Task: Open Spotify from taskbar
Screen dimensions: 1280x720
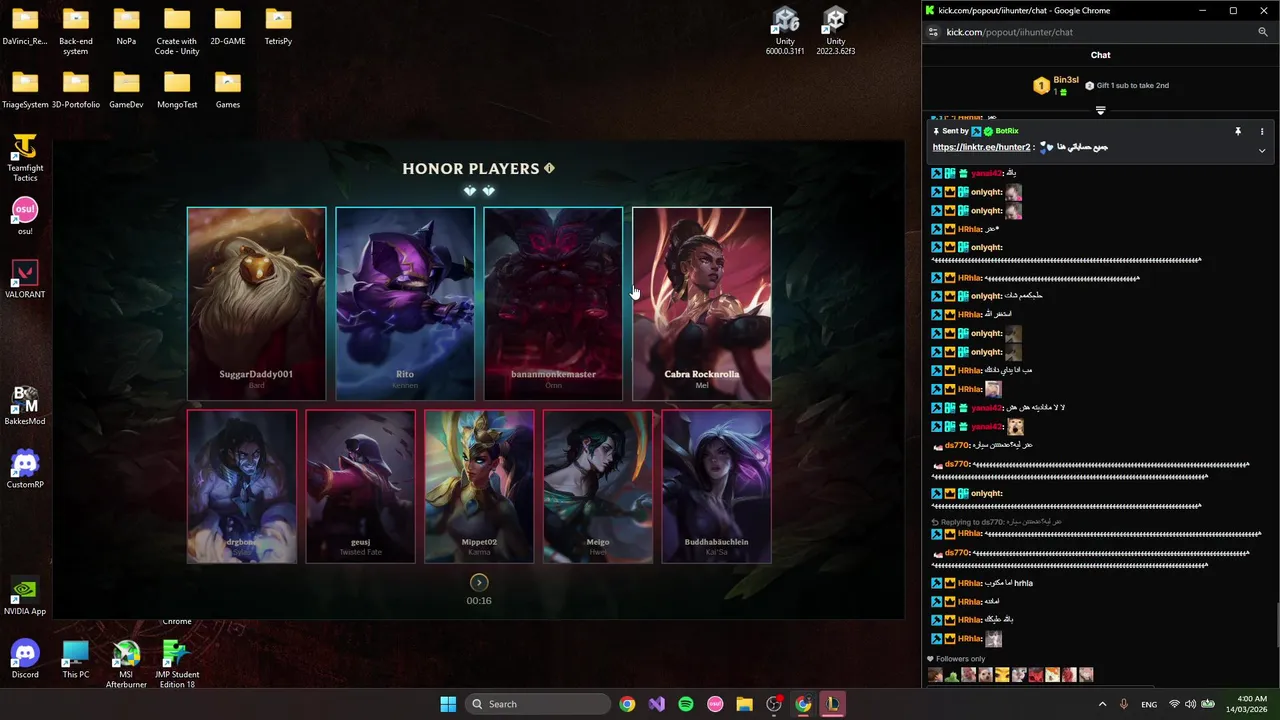Action: tap(686, 704)
